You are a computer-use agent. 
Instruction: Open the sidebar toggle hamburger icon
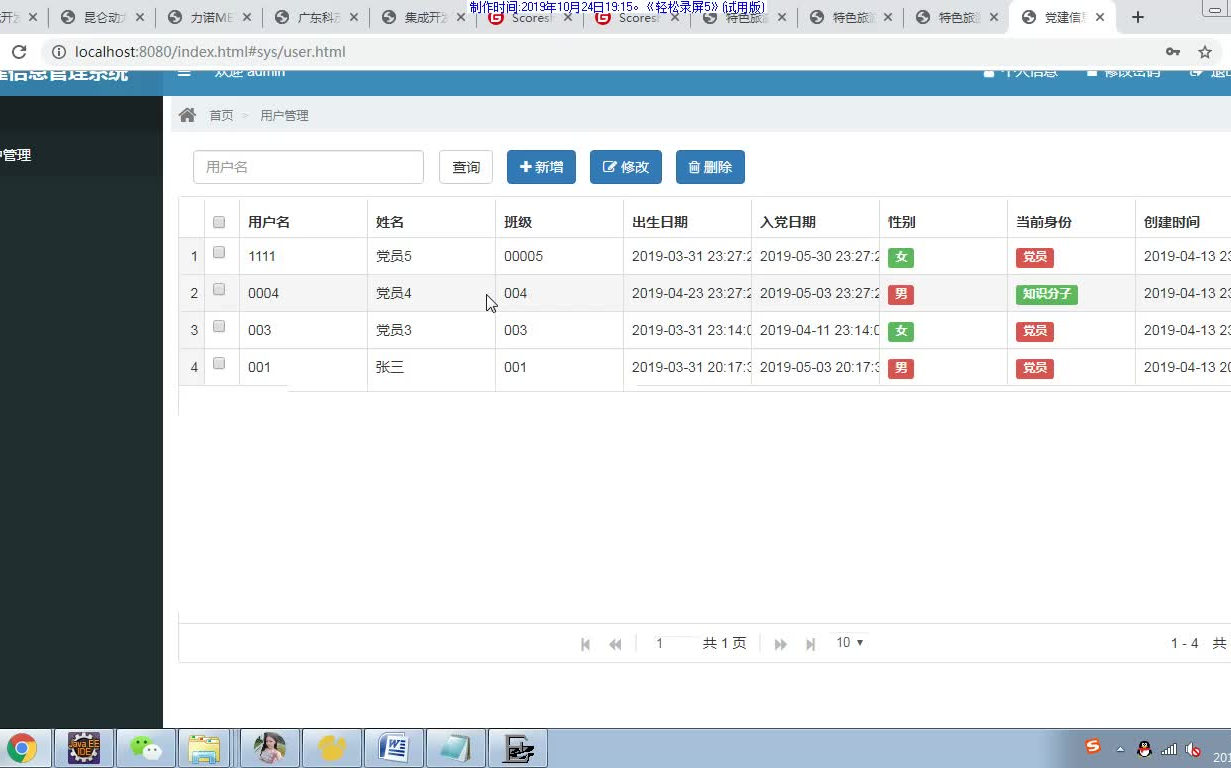tap(184, 71)
